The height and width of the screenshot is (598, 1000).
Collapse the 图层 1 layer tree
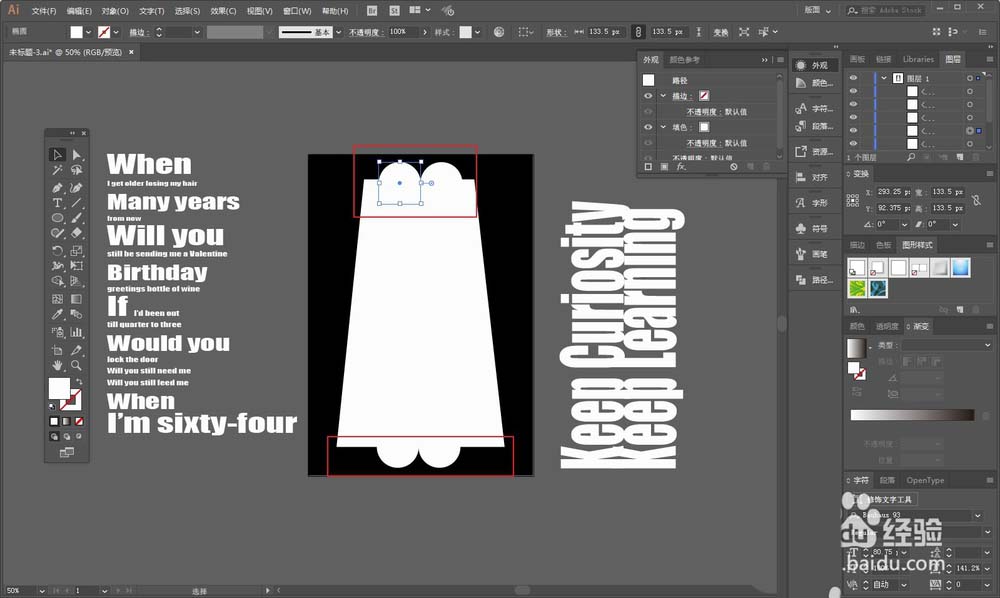pos(884,77)
